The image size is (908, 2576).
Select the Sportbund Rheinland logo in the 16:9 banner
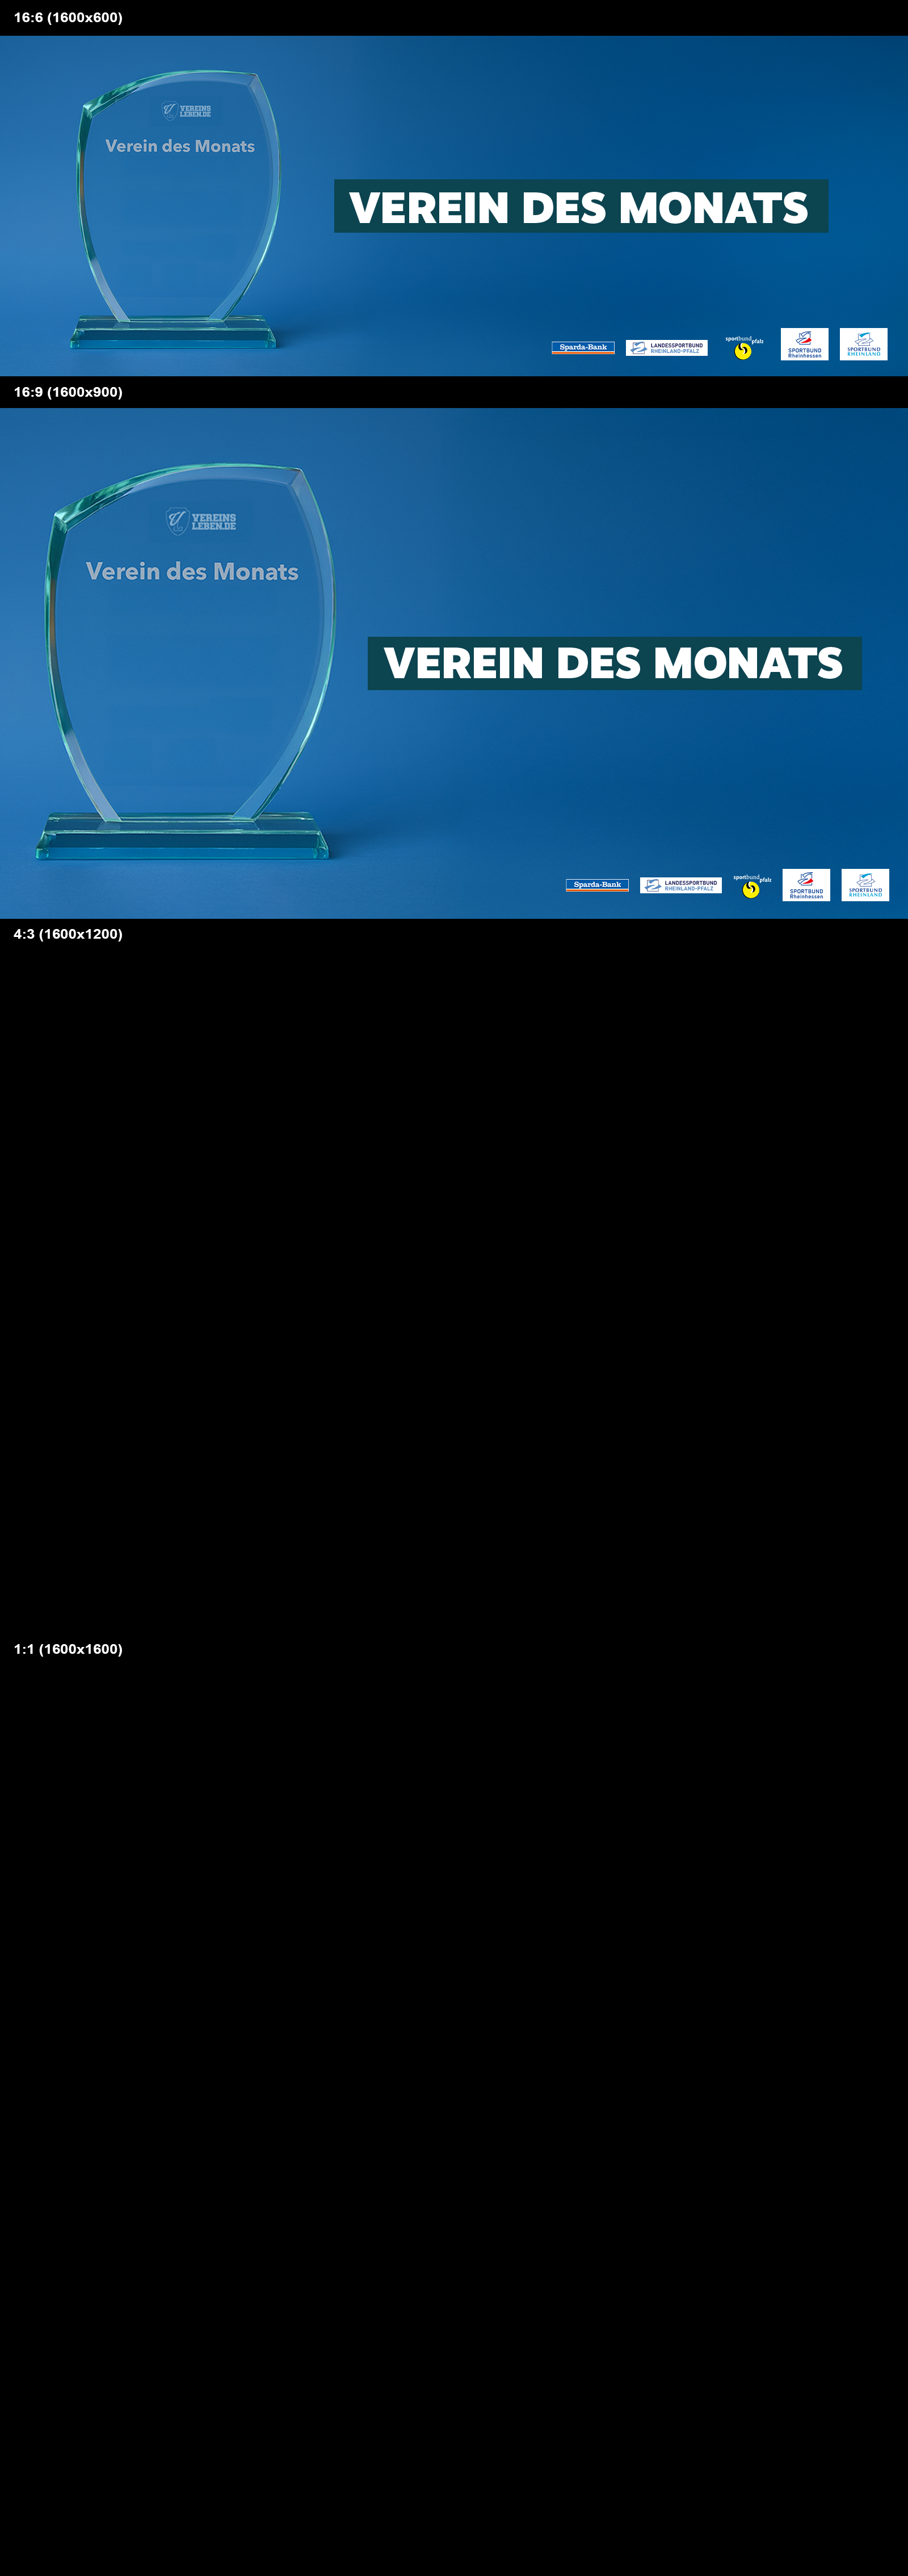(865, 885)
